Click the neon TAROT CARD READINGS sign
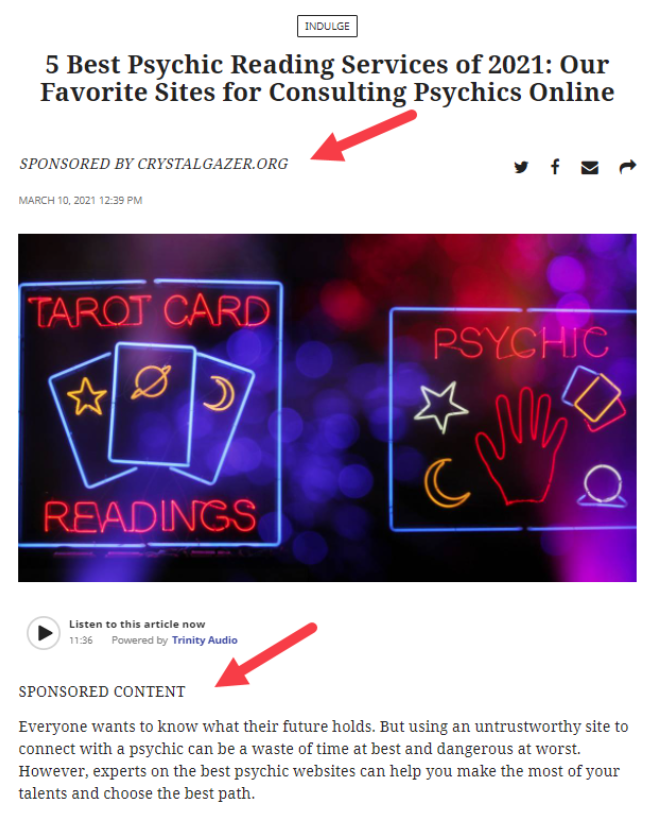This screenshot has width=657, height=822. 150,414
